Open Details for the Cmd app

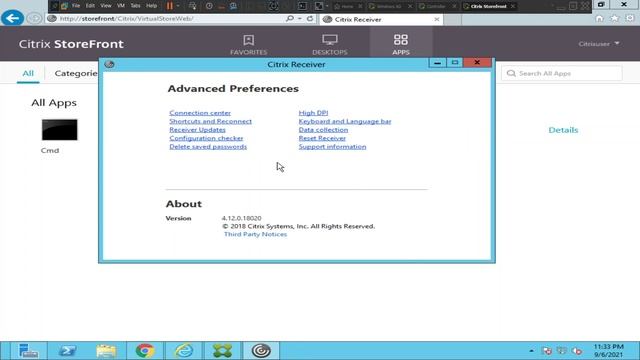pyautogui.click(x=563, y=130)
